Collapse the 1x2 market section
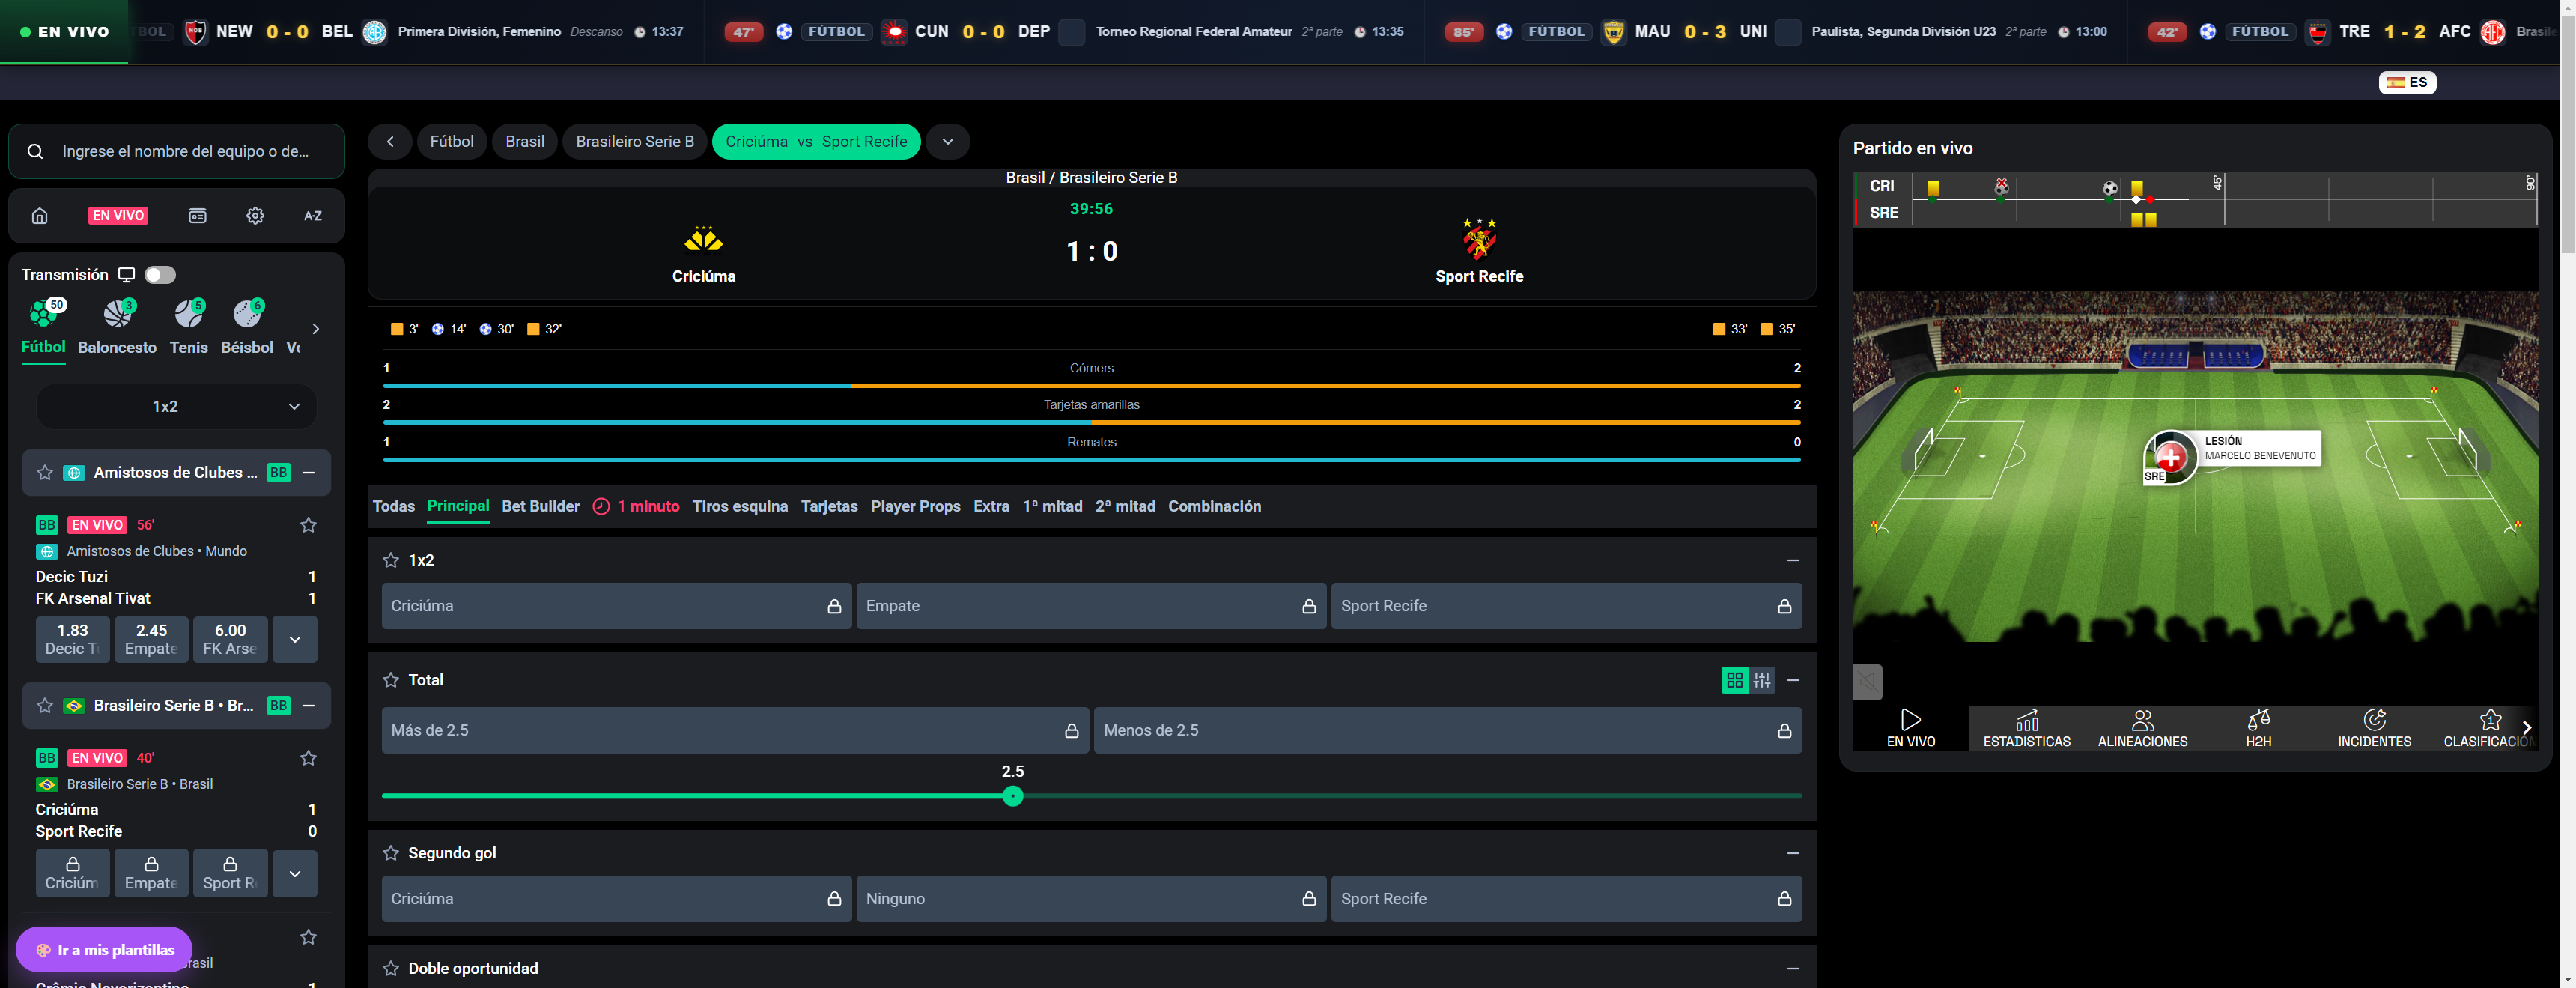Viewport: 2576px width, 988px height. 1793,561
